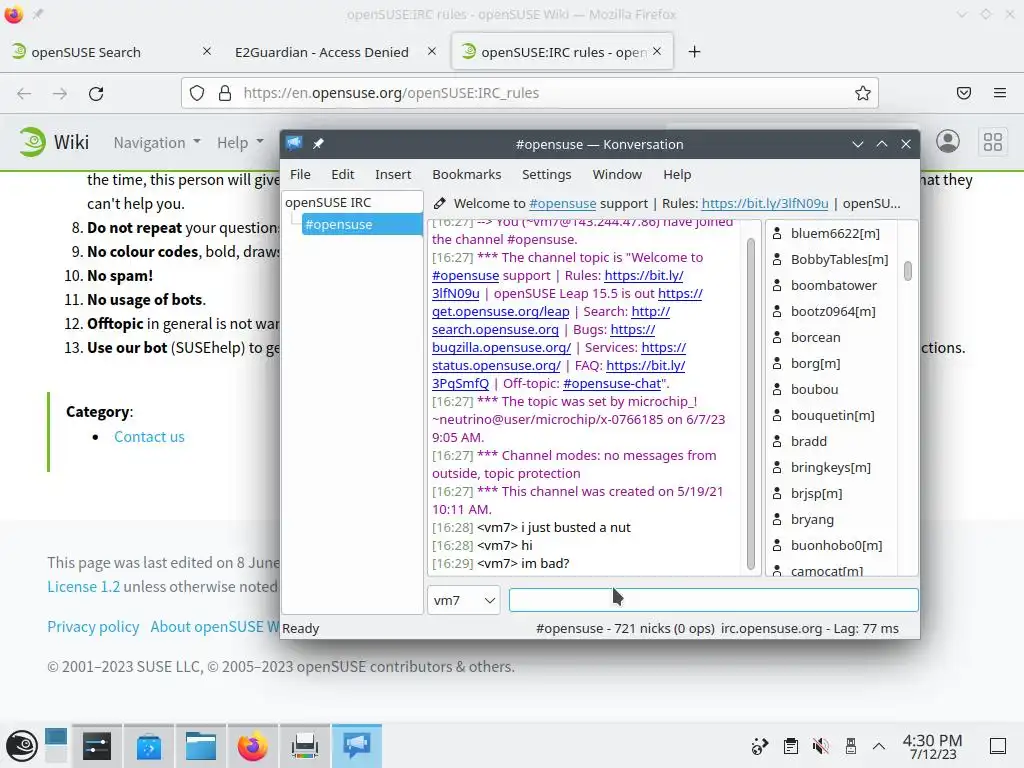Click the taskbar clock showing 4:30 PM
Screen dimensions: 1024x768
pyautogui.click(x=933, y=746)
